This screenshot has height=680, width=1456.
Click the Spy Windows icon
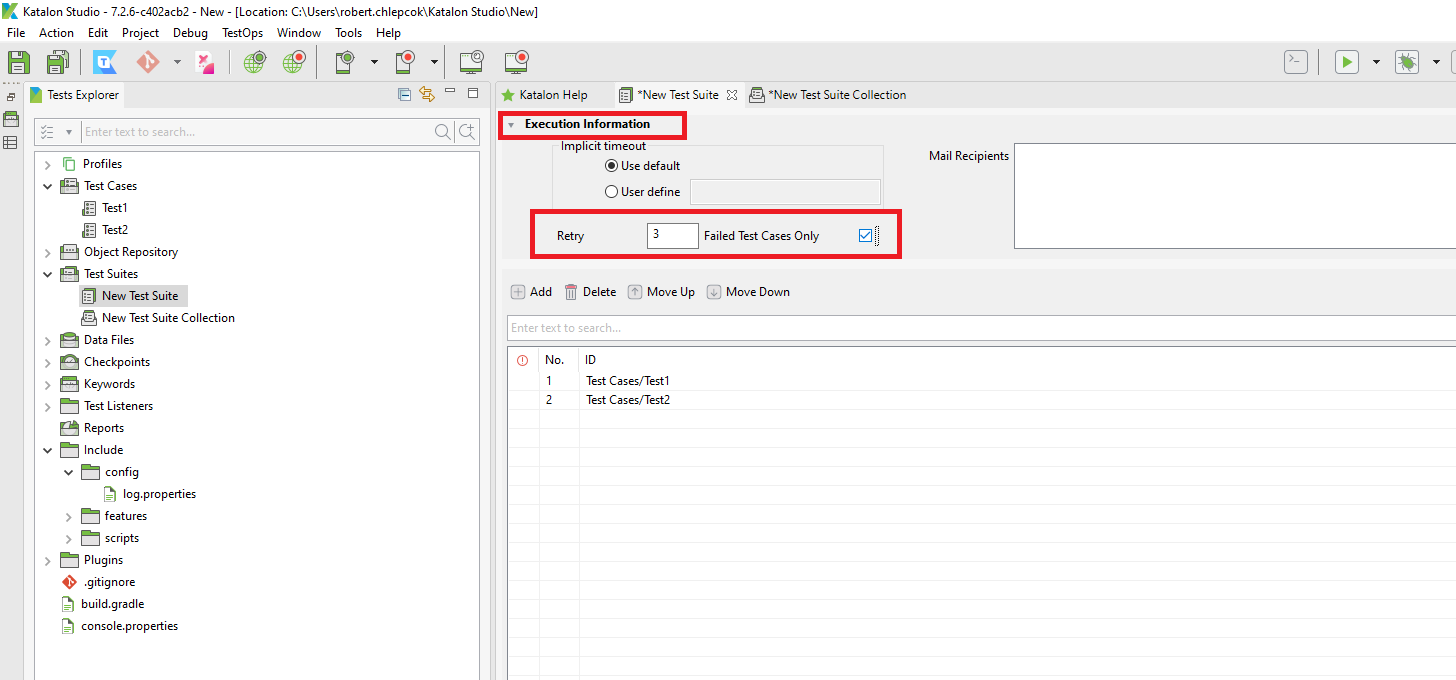472,62
